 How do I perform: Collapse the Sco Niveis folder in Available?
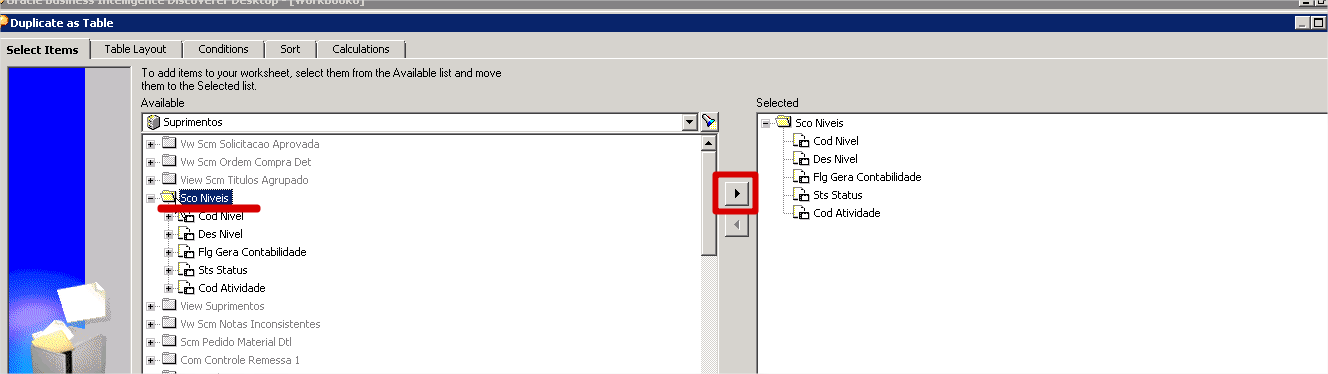pyautogui.click(x=151, y=198)
